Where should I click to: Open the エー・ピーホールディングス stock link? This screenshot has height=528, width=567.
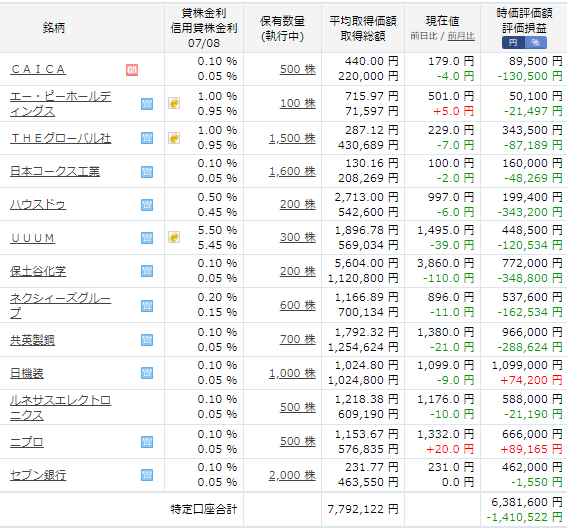pyautogui.click(x=60, y=104)
